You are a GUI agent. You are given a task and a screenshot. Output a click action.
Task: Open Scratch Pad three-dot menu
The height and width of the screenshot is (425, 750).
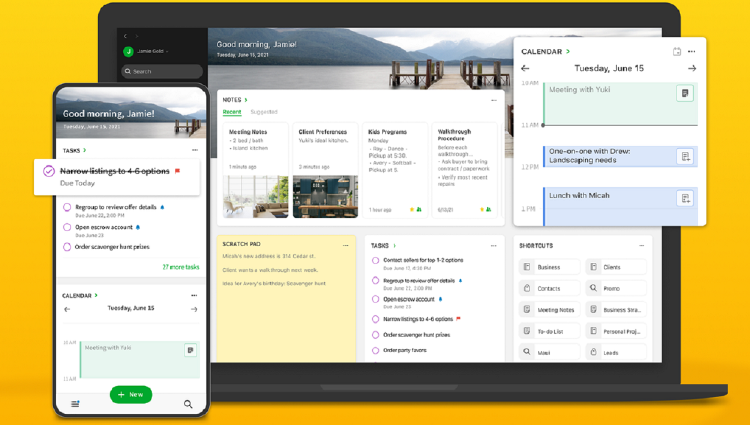[345, 245]
